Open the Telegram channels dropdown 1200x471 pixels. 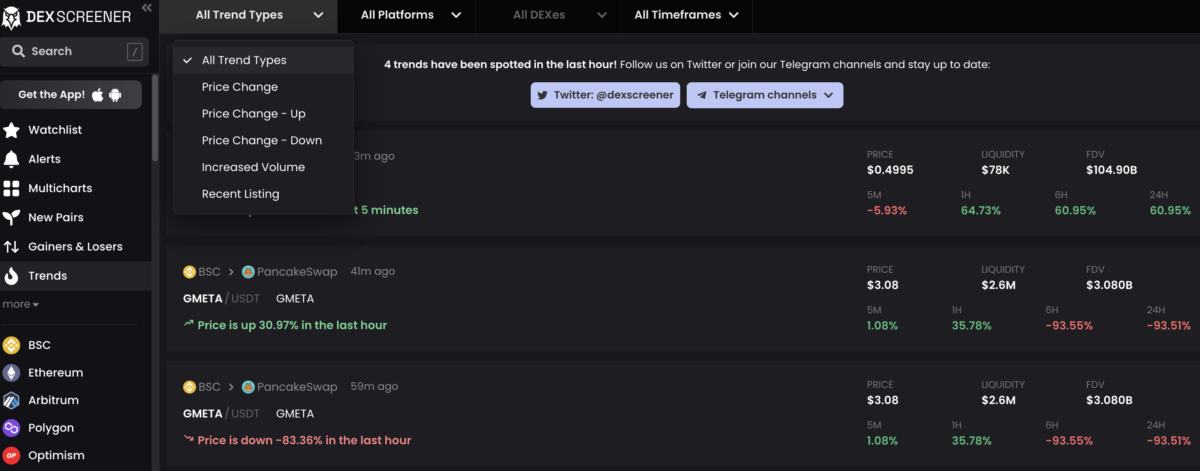[x=765, y=95]
